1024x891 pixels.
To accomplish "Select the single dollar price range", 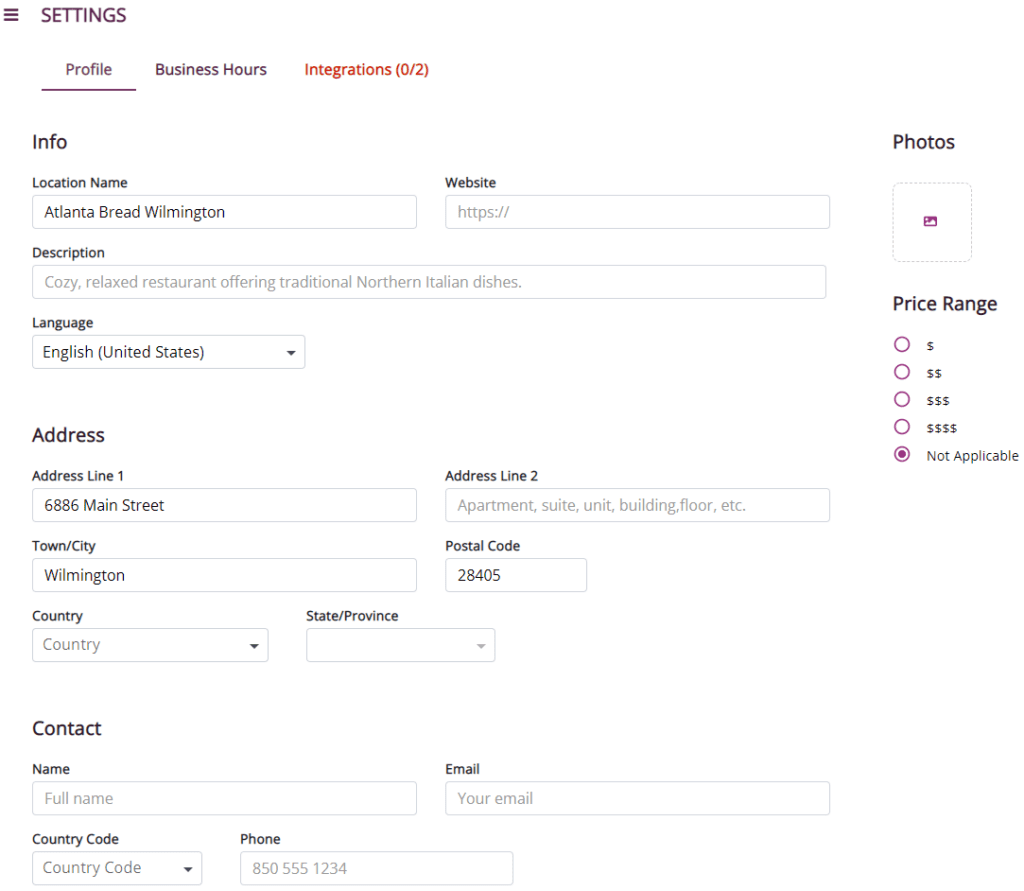I will (x=902, y=345).
